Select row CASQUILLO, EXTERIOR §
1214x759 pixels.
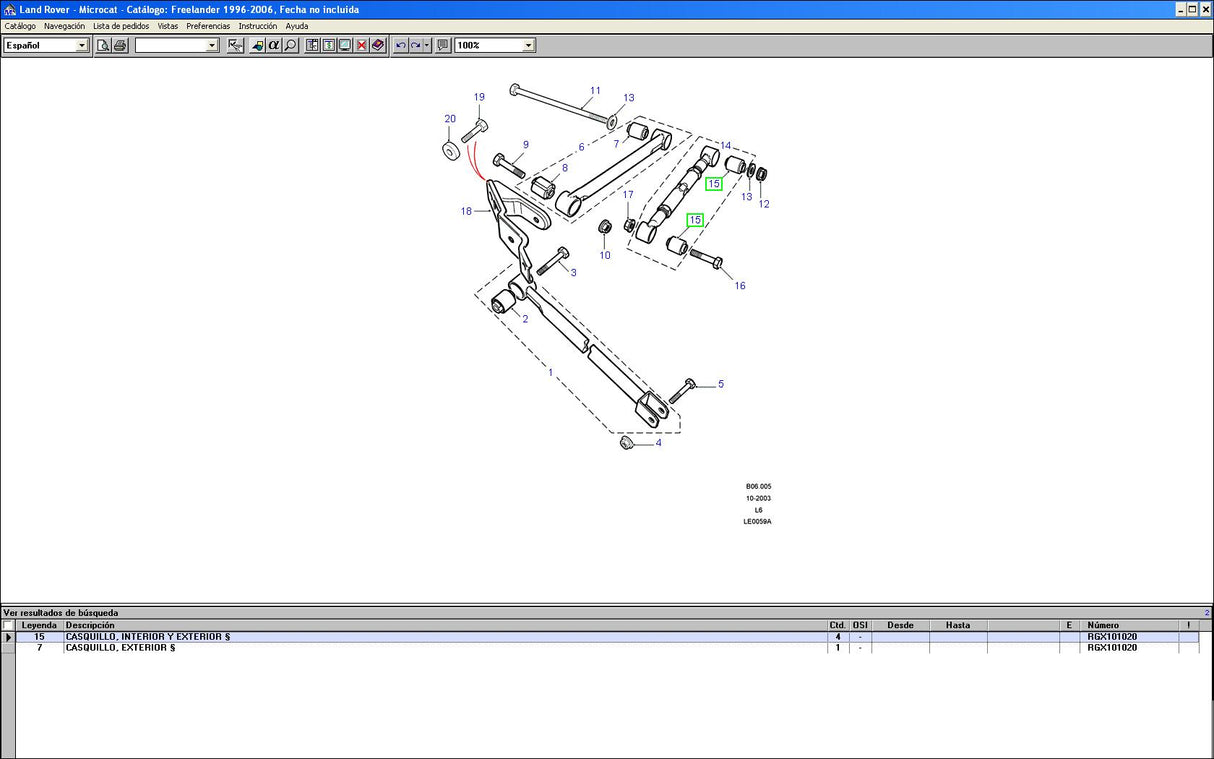606,648
